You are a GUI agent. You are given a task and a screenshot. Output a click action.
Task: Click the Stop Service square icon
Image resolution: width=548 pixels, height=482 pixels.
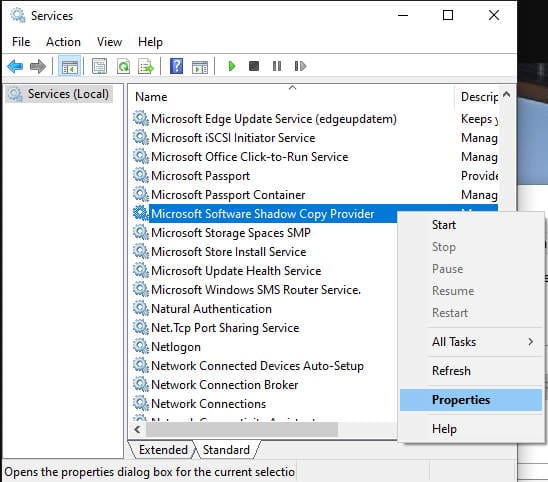tap(254, 66)
